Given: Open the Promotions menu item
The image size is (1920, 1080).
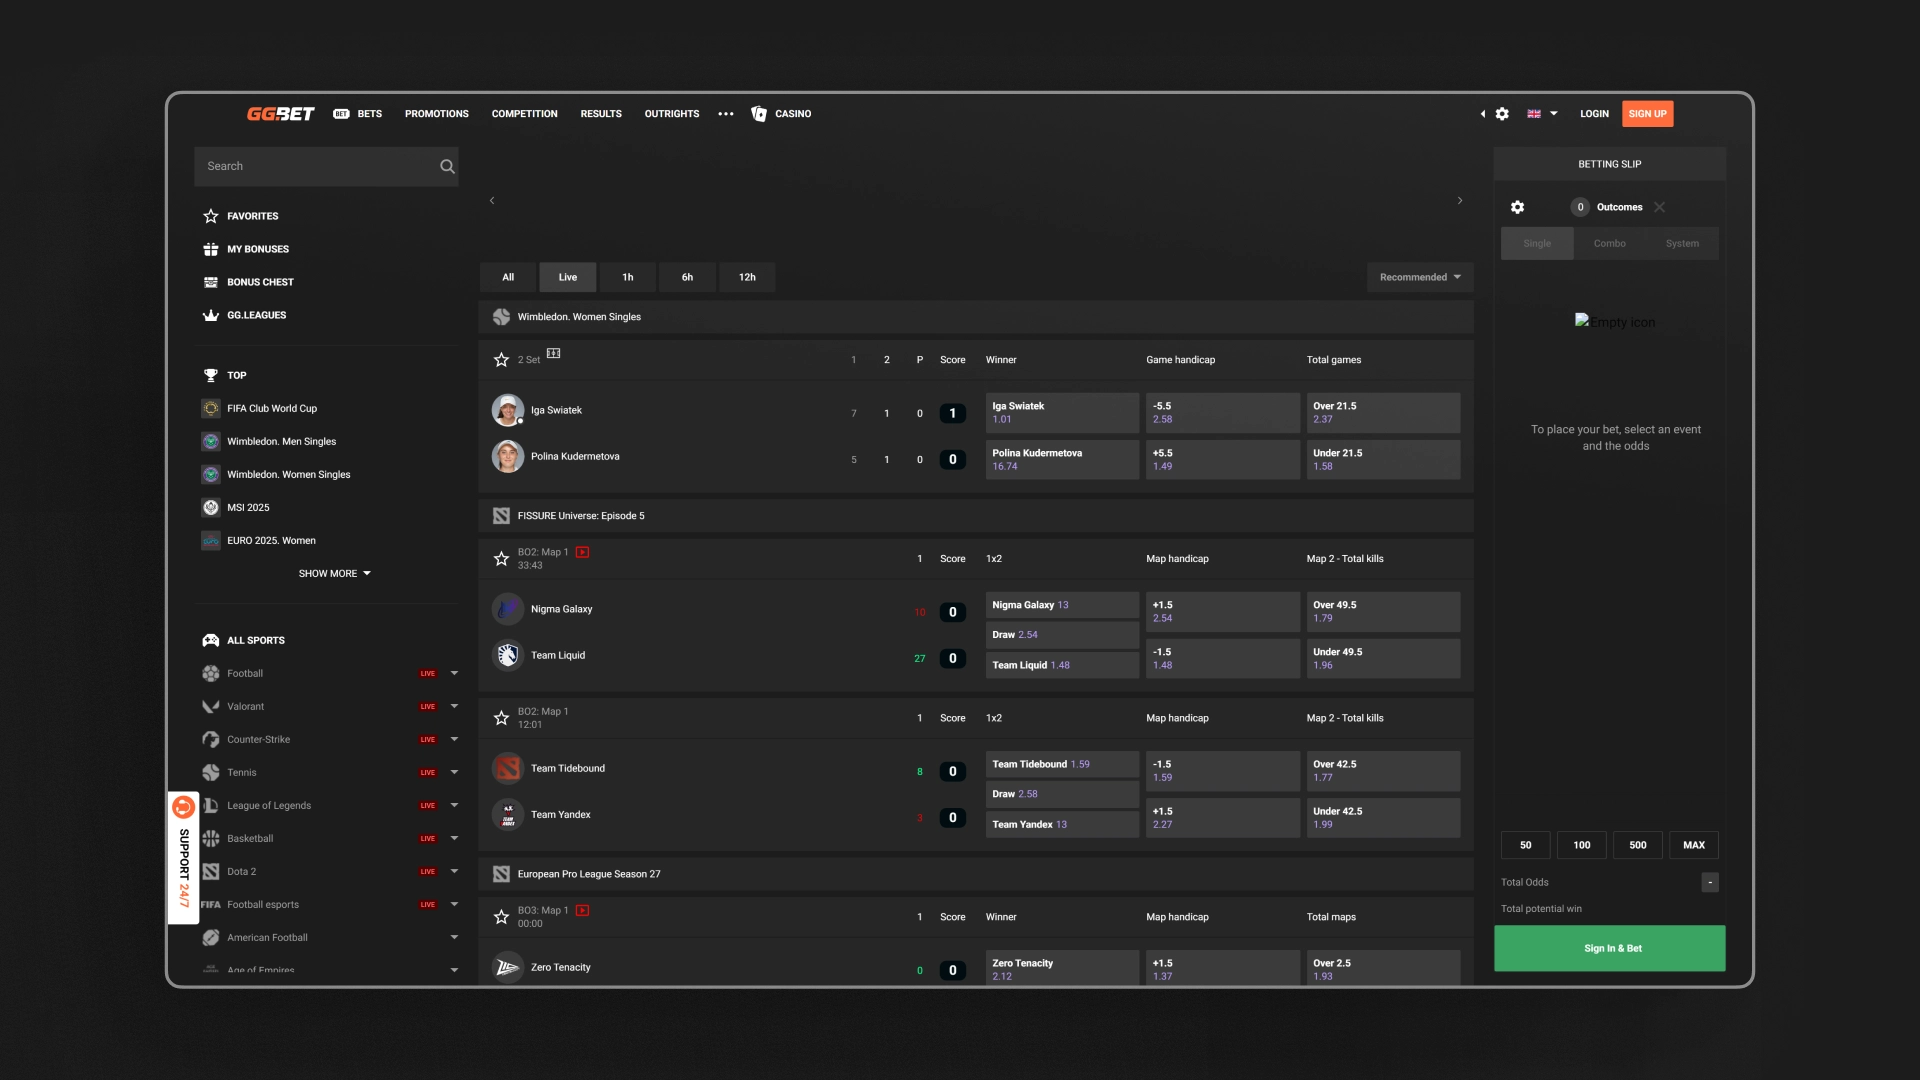Looking at the screenshot, I should [x=437, y=114].
